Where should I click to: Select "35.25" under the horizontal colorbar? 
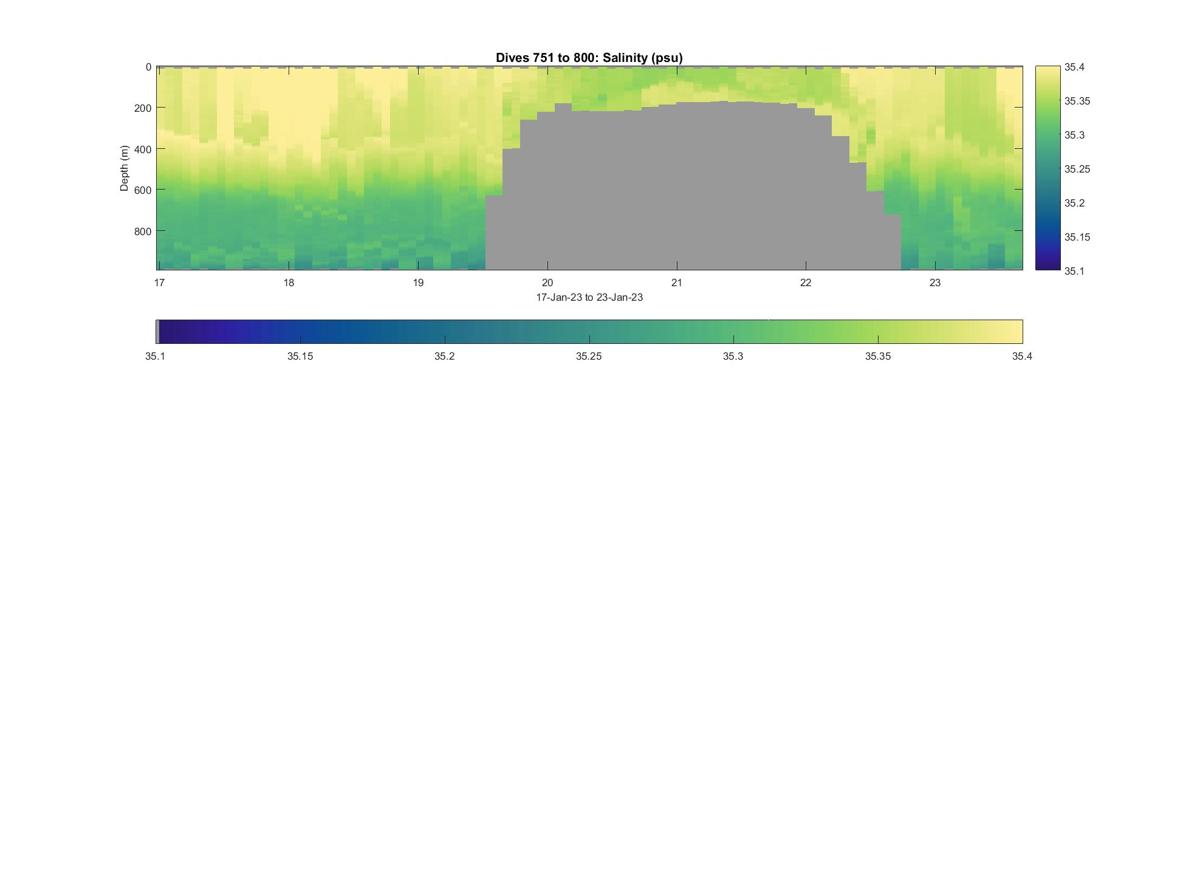(589, 356)
